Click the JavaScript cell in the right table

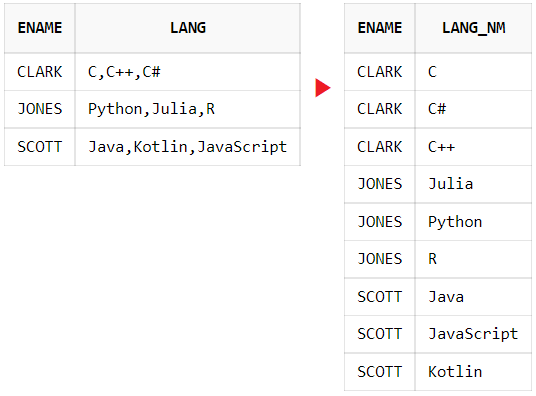[x=473, y=334]
